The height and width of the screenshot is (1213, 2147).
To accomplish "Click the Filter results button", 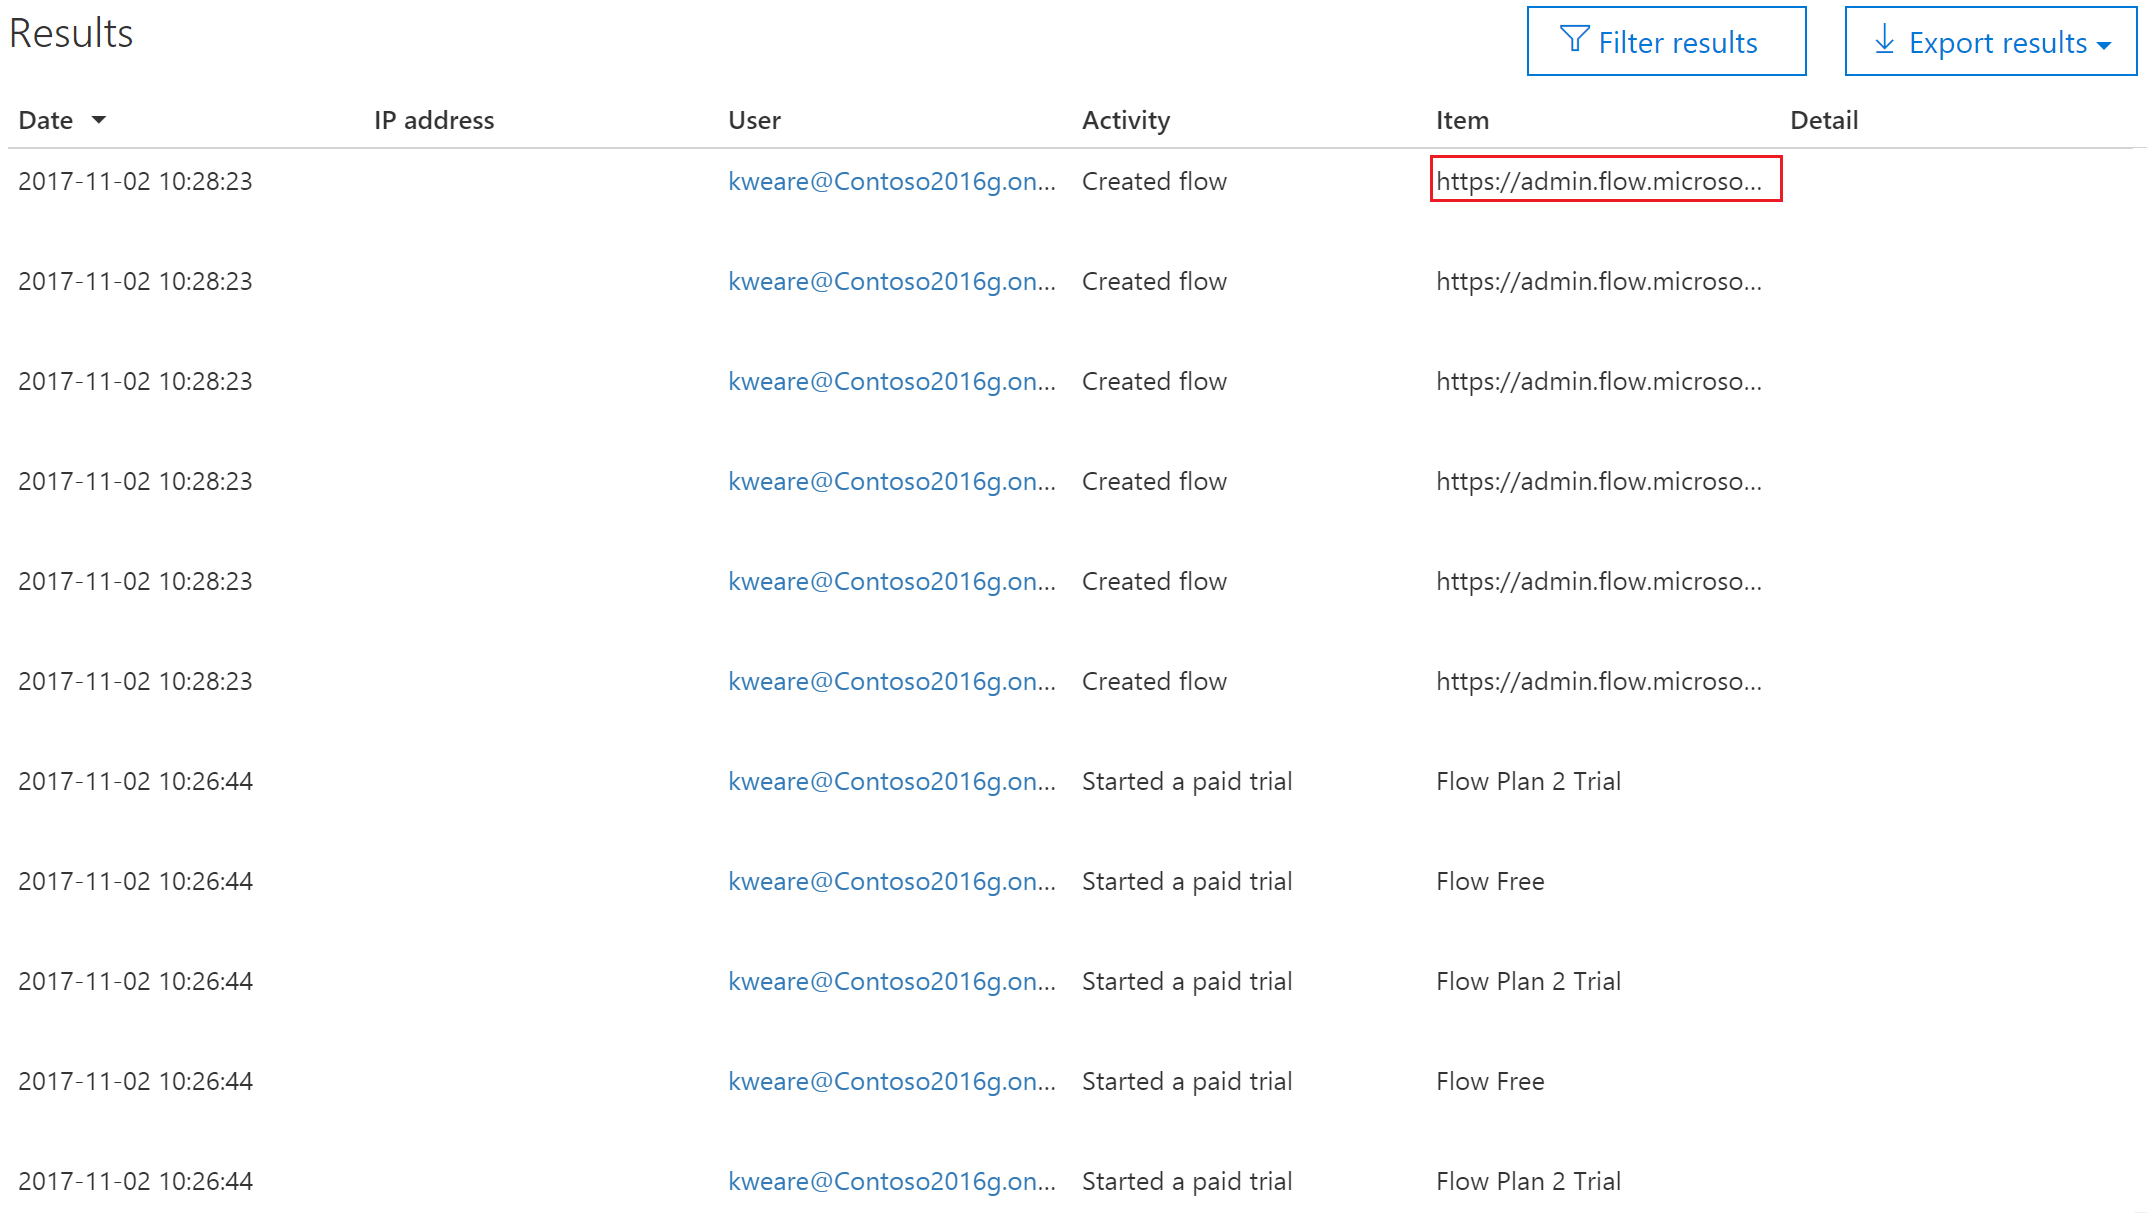I will point(1666,41).
